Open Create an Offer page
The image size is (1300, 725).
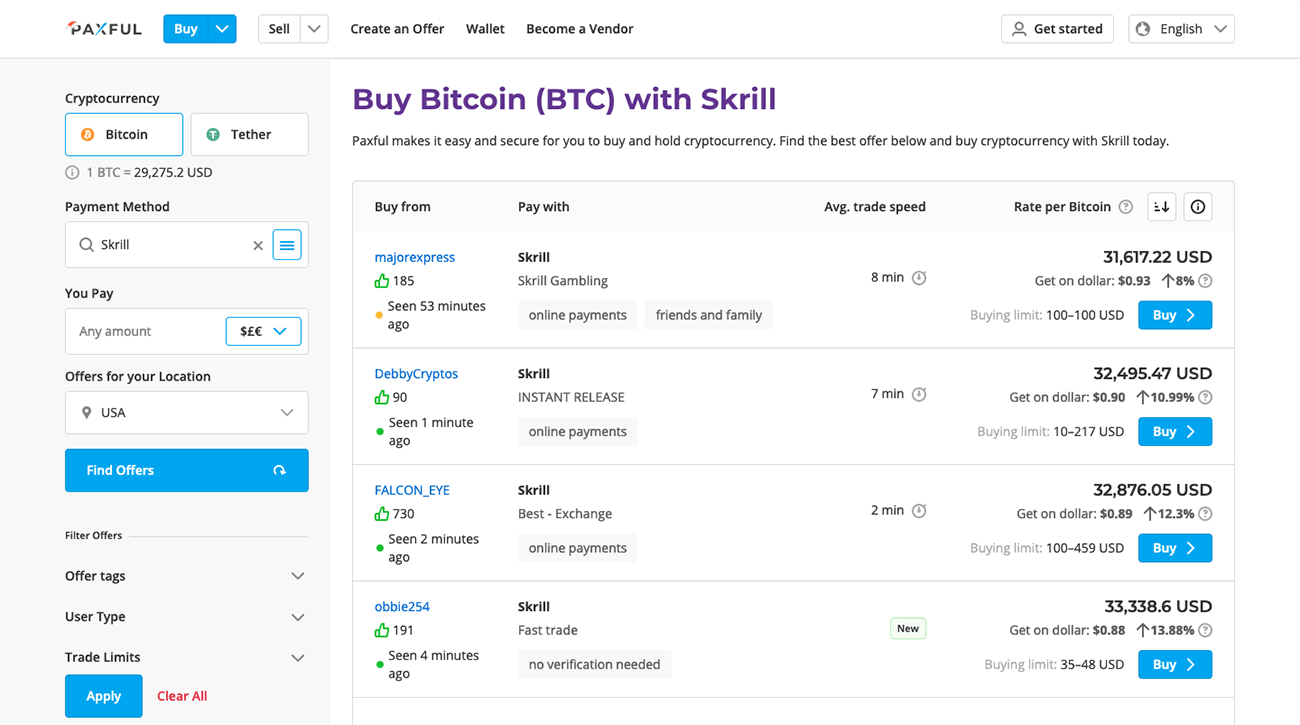pos(397,29)
